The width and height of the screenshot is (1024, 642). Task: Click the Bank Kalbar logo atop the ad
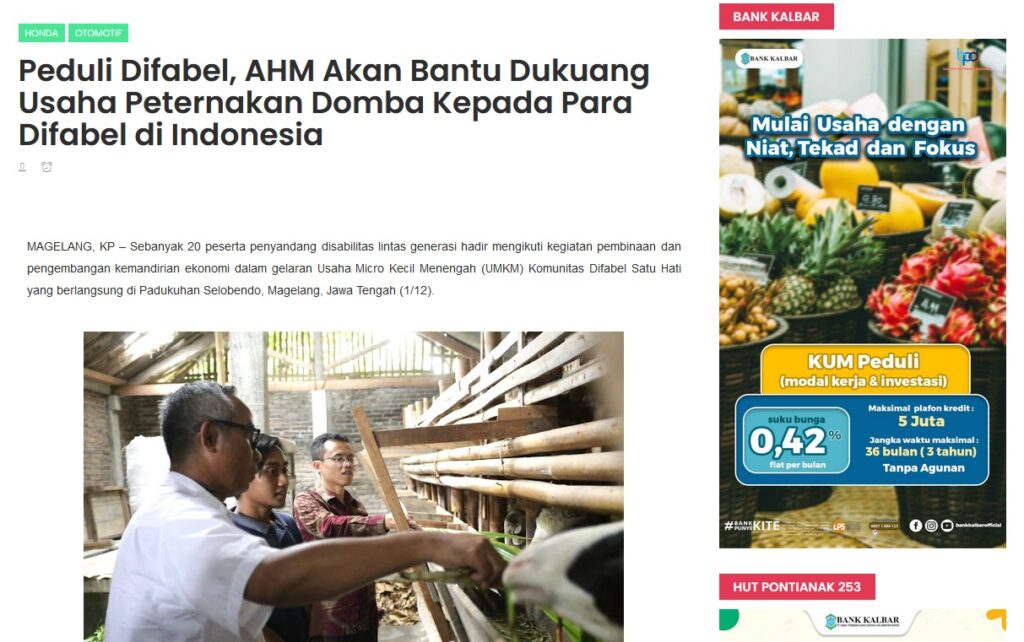point(769,58)
